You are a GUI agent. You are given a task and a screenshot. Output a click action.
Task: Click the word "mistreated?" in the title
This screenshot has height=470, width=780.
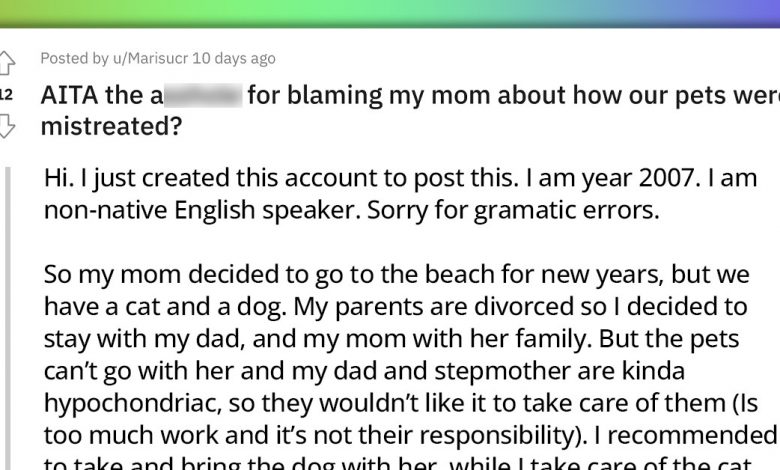[103, 125]
